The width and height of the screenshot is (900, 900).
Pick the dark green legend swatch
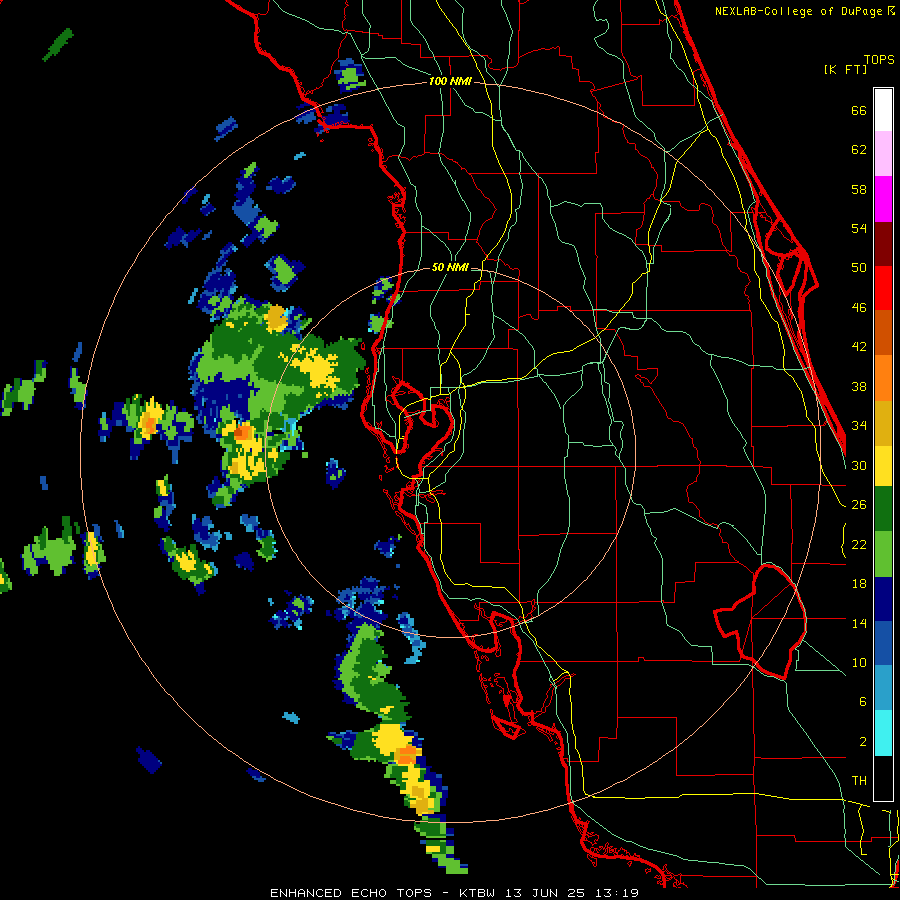(883, 509)
